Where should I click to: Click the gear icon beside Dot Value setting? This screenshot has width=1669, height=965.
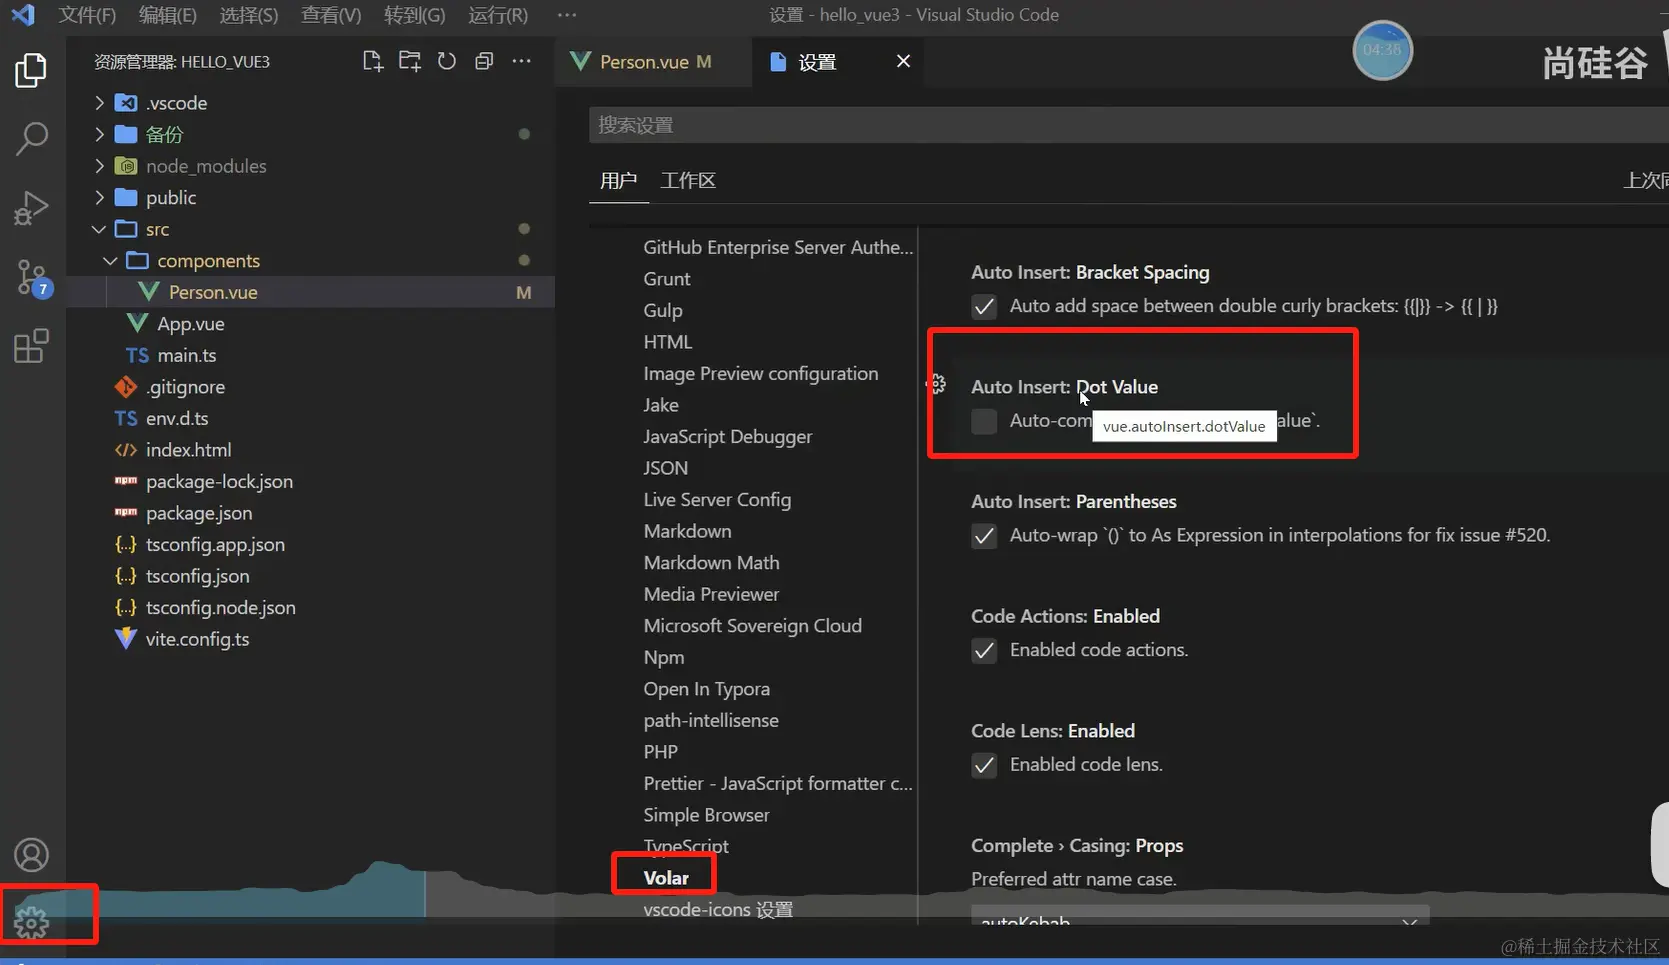pos(936,384)
